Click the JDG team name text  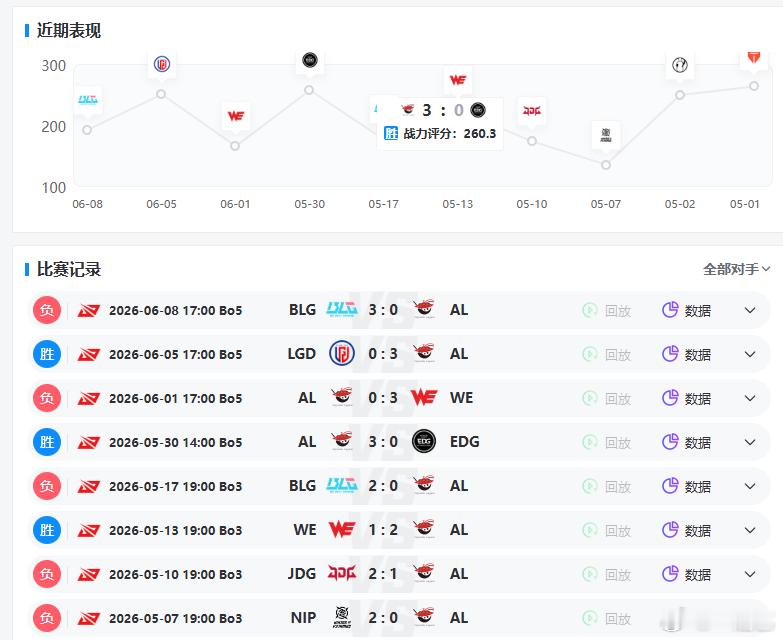click(302, 574)
